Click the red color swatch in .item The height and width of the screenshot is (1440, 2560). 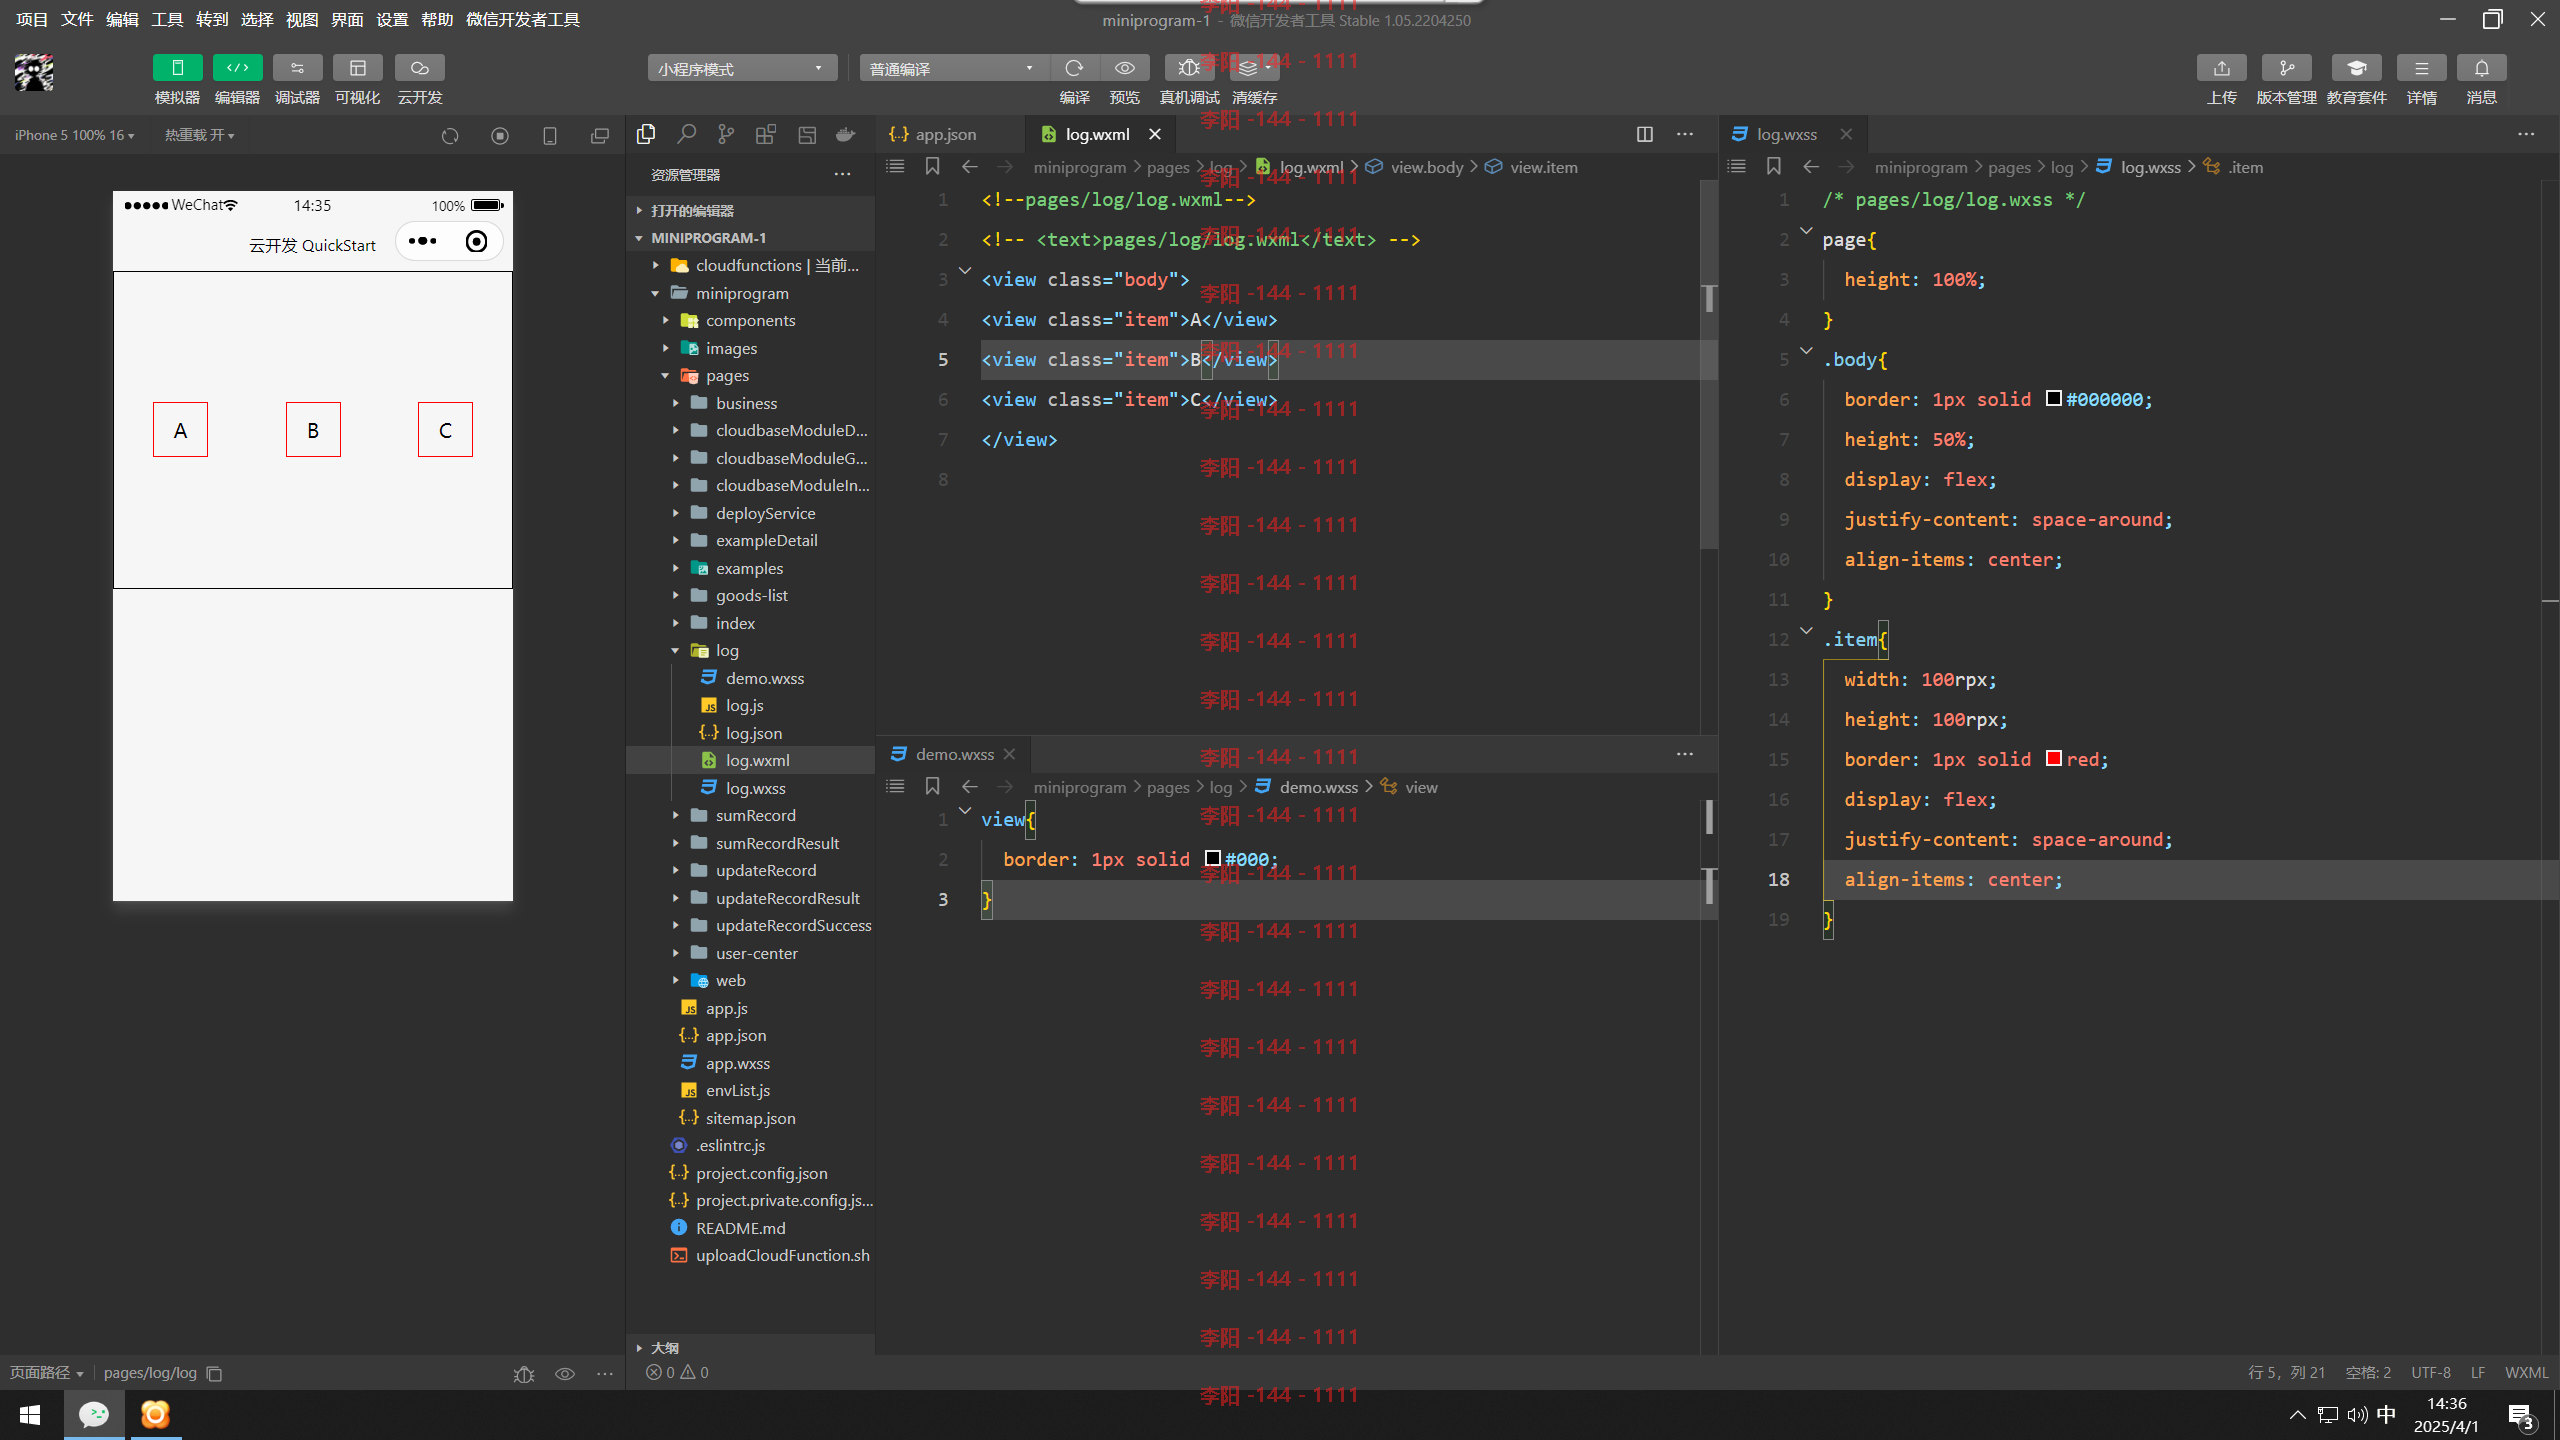[2053, 758]
